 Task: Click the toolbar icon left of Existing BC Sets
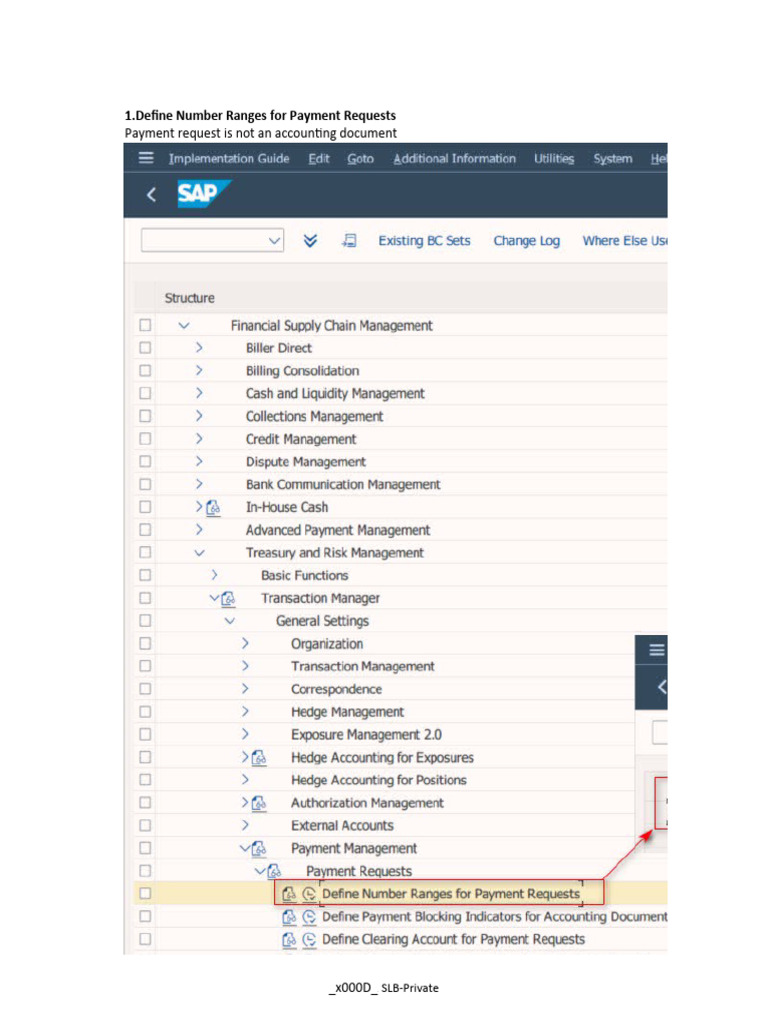tap(349, 241)
